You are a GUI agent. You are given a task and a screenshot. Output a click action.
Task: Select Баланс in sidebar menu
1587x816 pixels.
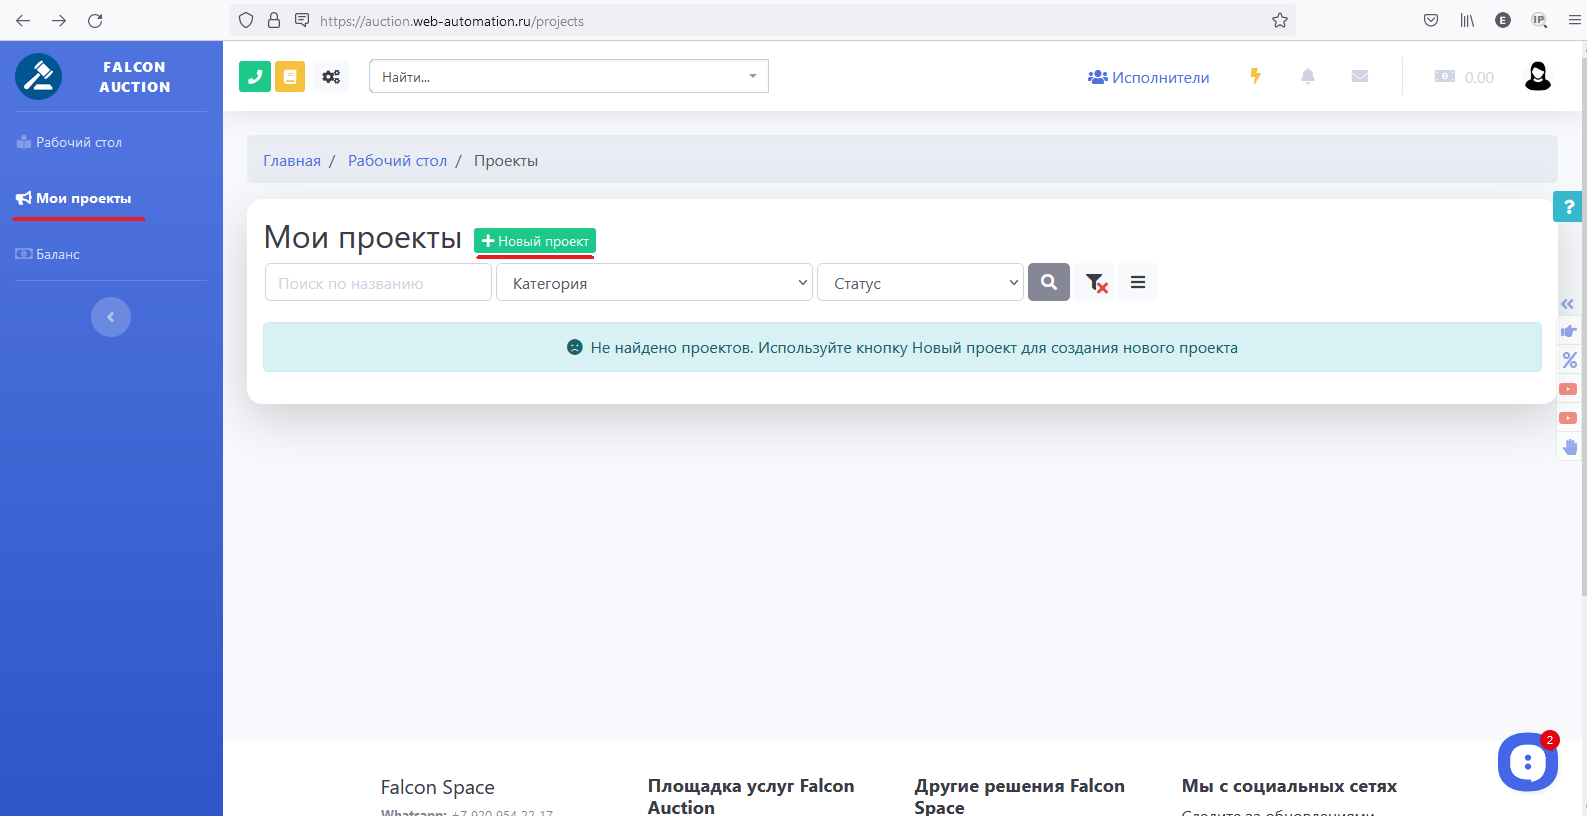(57, 255)
